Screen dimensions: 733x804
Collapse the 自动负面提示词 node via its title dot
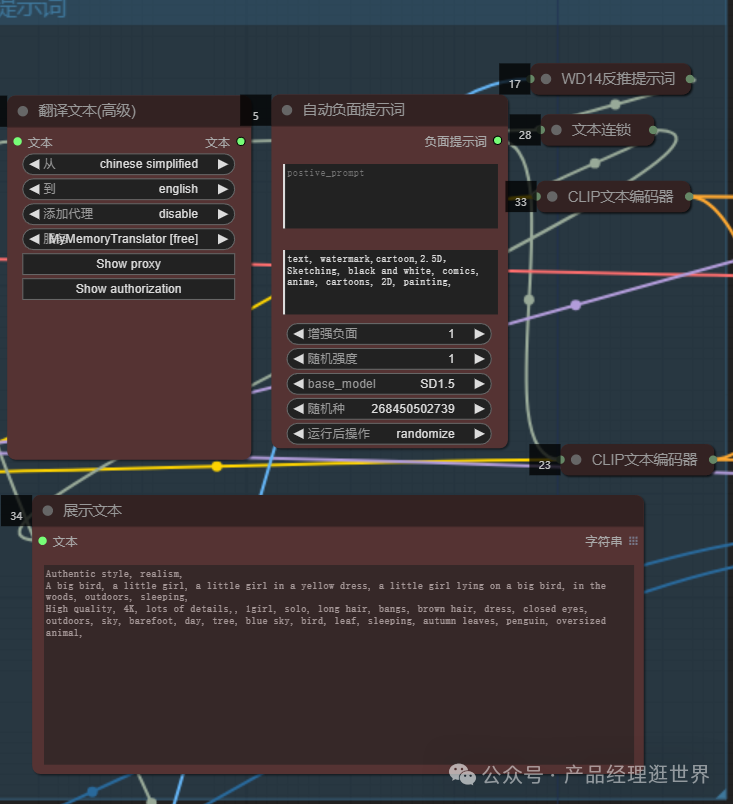point(287,110)
